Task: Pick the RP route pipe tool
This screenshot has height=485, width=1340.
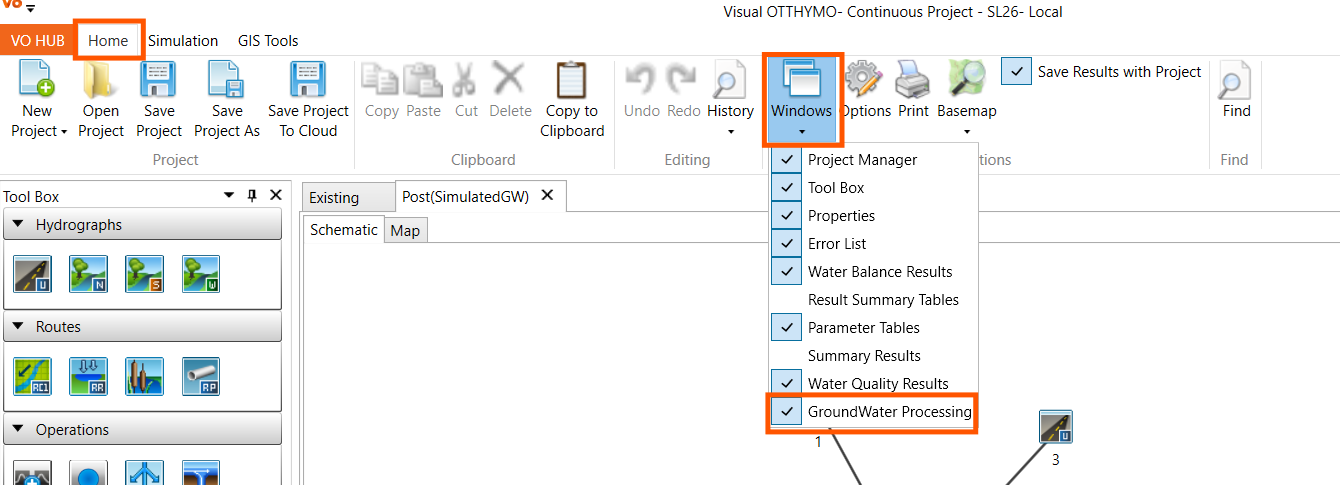Action: coord(201,376)
